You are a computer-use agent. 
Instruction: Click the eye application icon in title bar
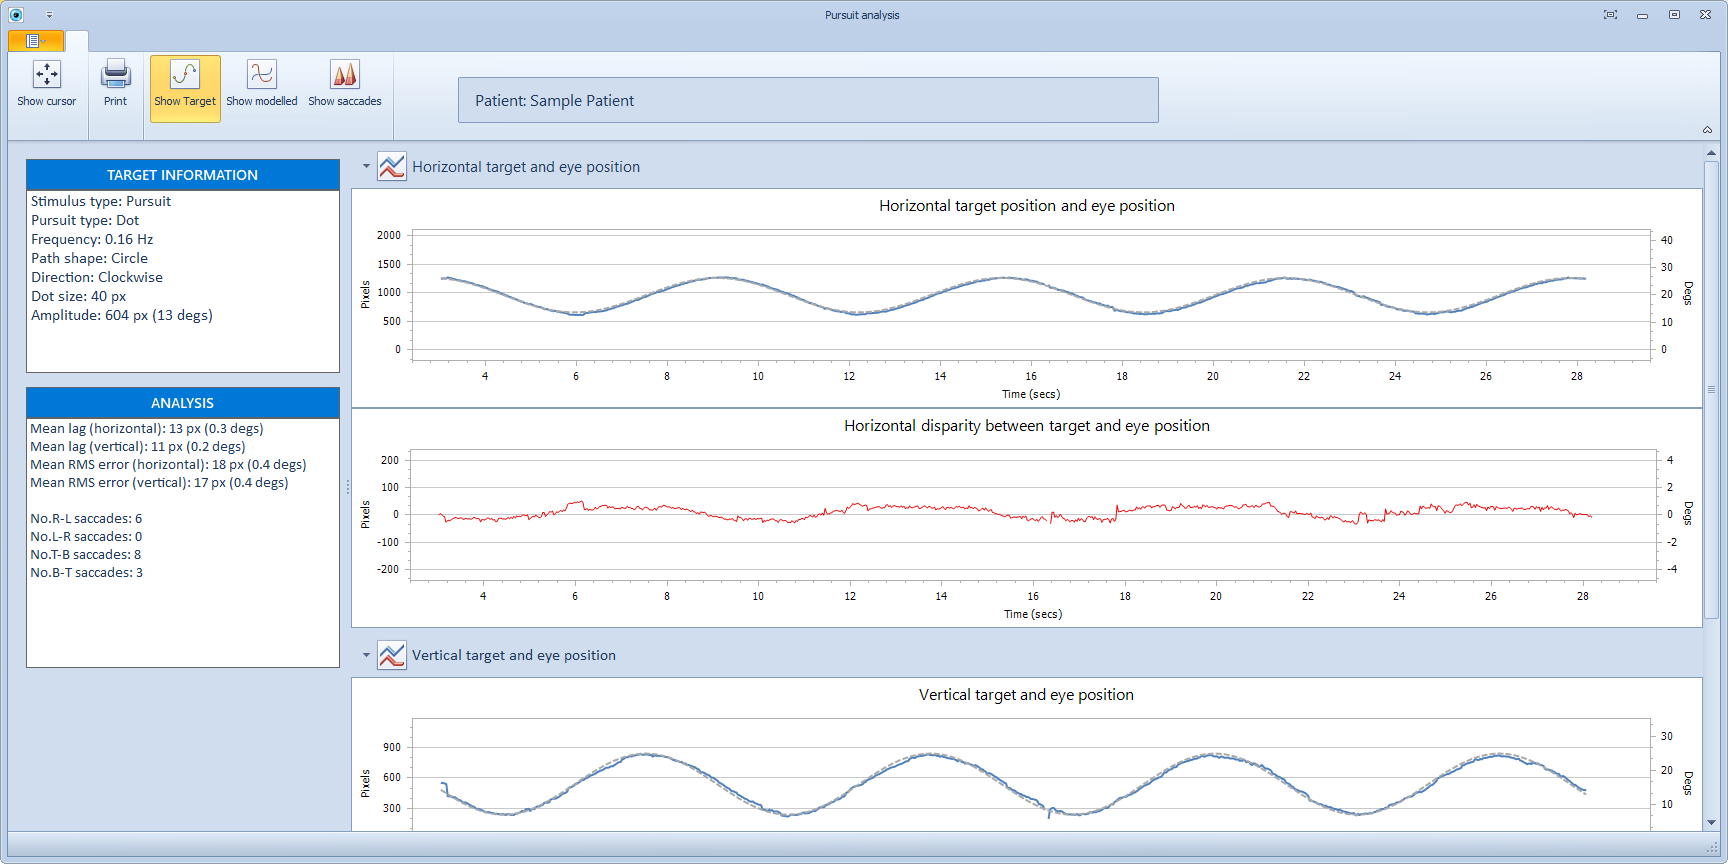16,15
